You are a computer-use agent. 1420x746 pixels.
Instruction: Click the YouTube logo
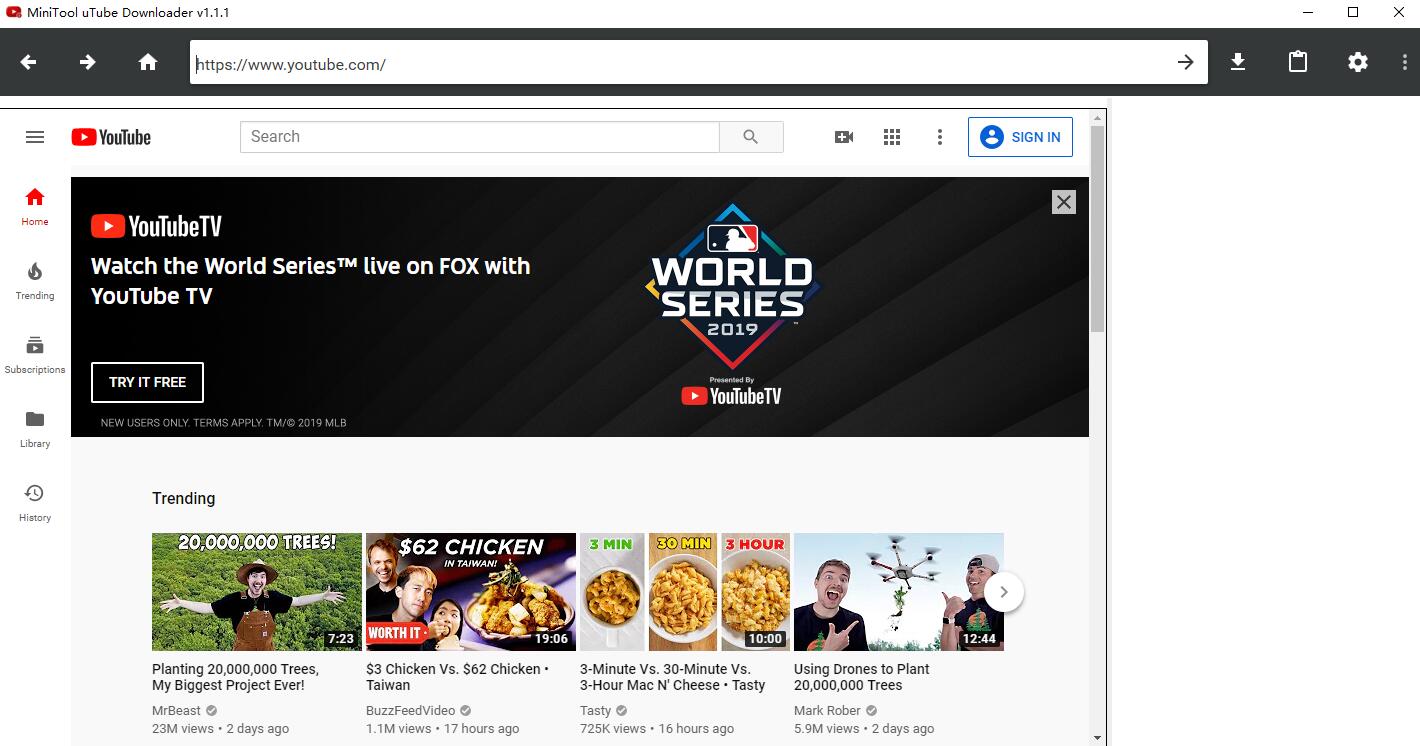click(111, 137)
